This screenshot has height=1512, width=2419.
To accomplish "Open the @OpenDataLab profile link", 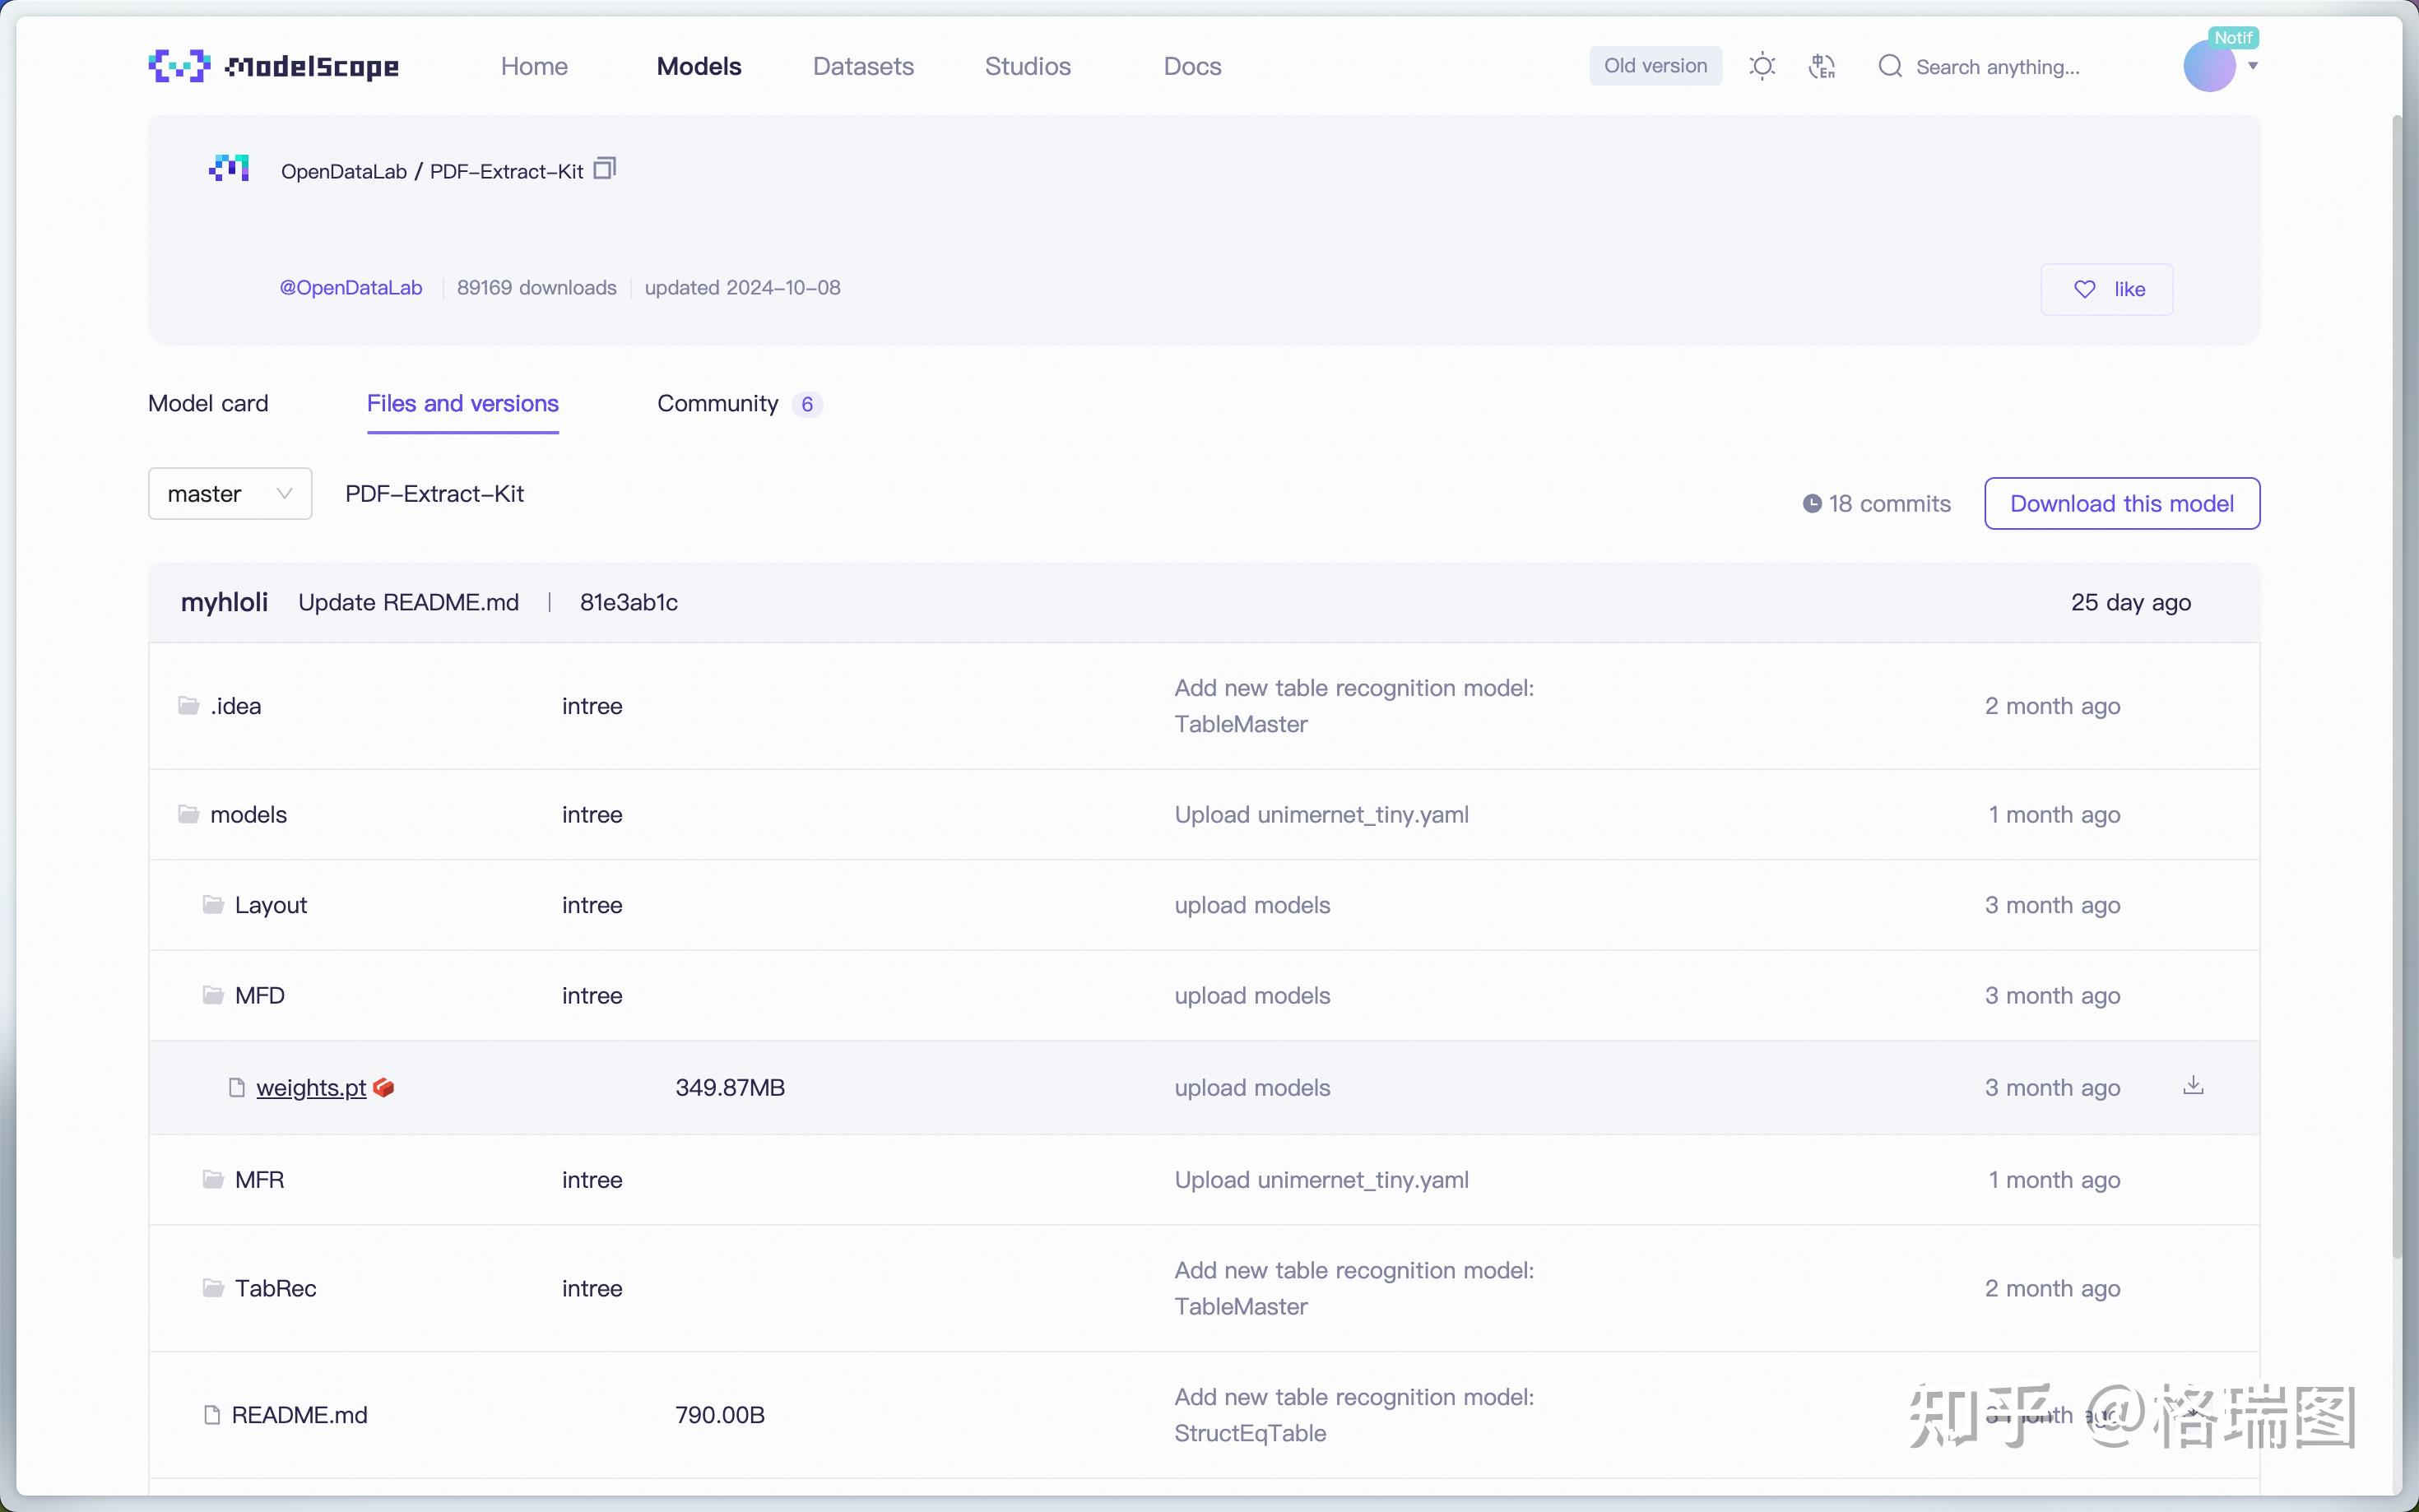I will pos(351,288).
